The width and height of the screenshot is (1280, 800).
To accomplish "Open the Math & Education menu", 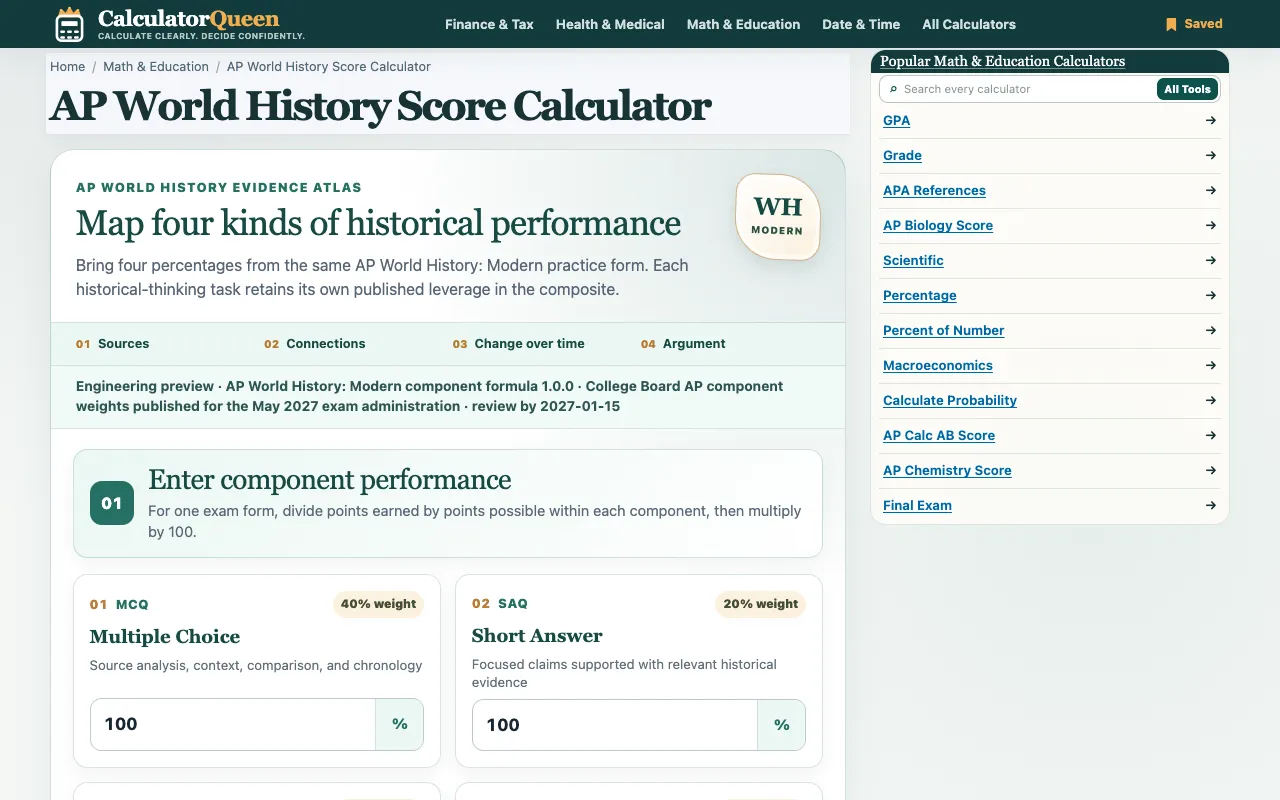I will click(x=743, y=24).
